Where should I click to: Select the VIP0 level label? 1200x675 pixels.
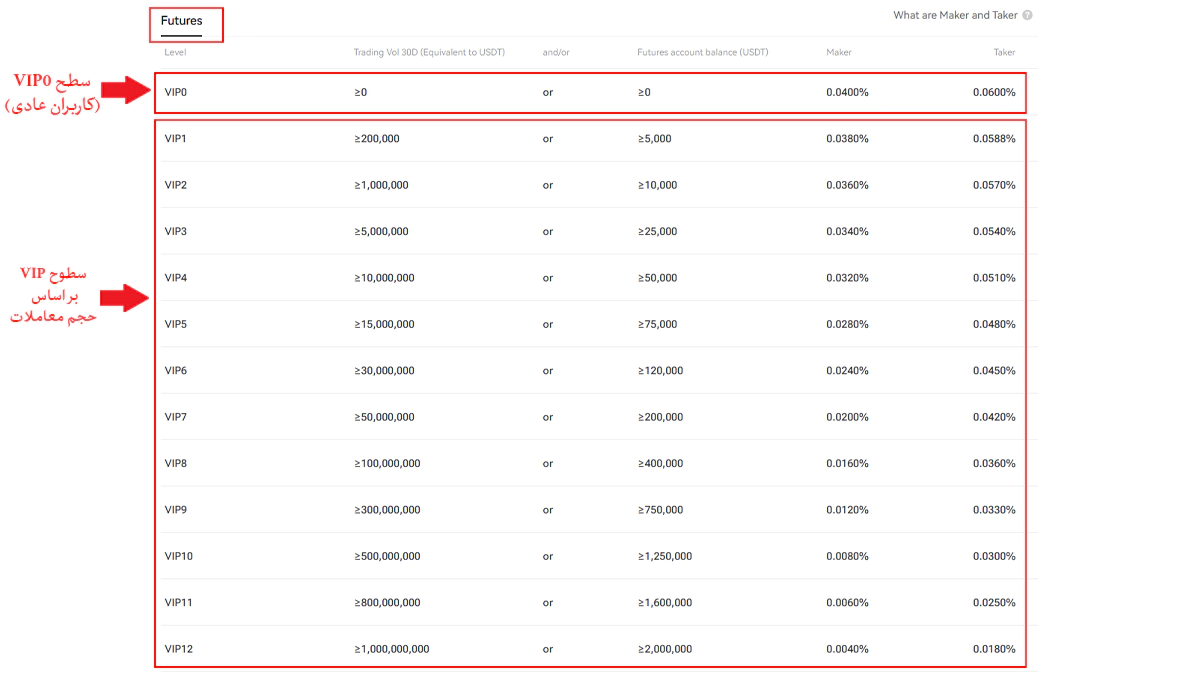pos(176,92)
